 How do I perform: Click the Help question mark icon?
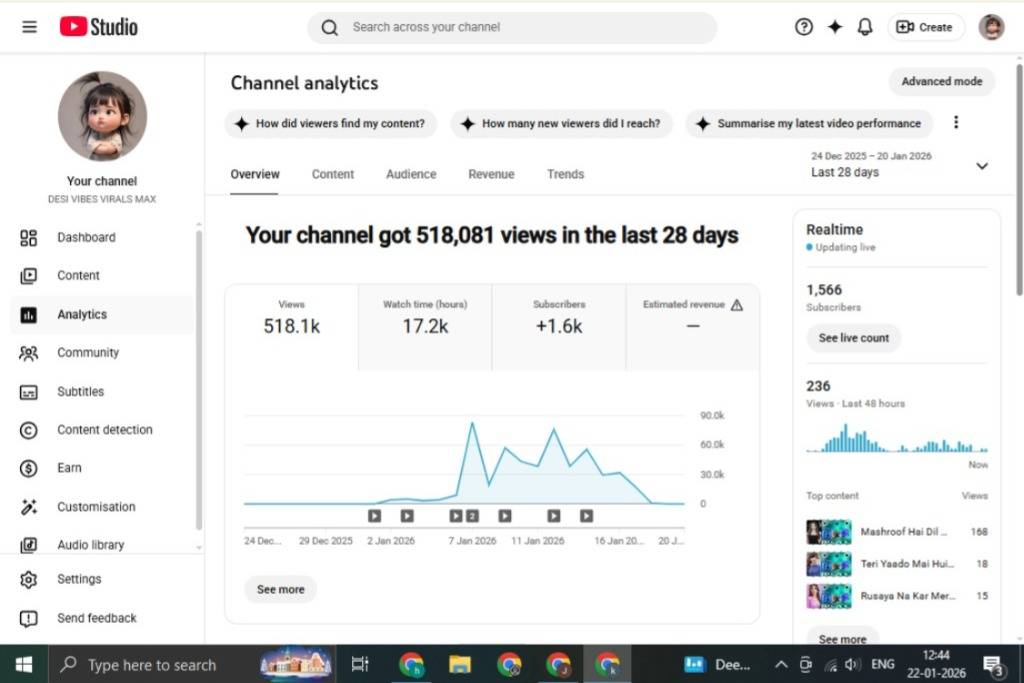[x=804, y=27]
